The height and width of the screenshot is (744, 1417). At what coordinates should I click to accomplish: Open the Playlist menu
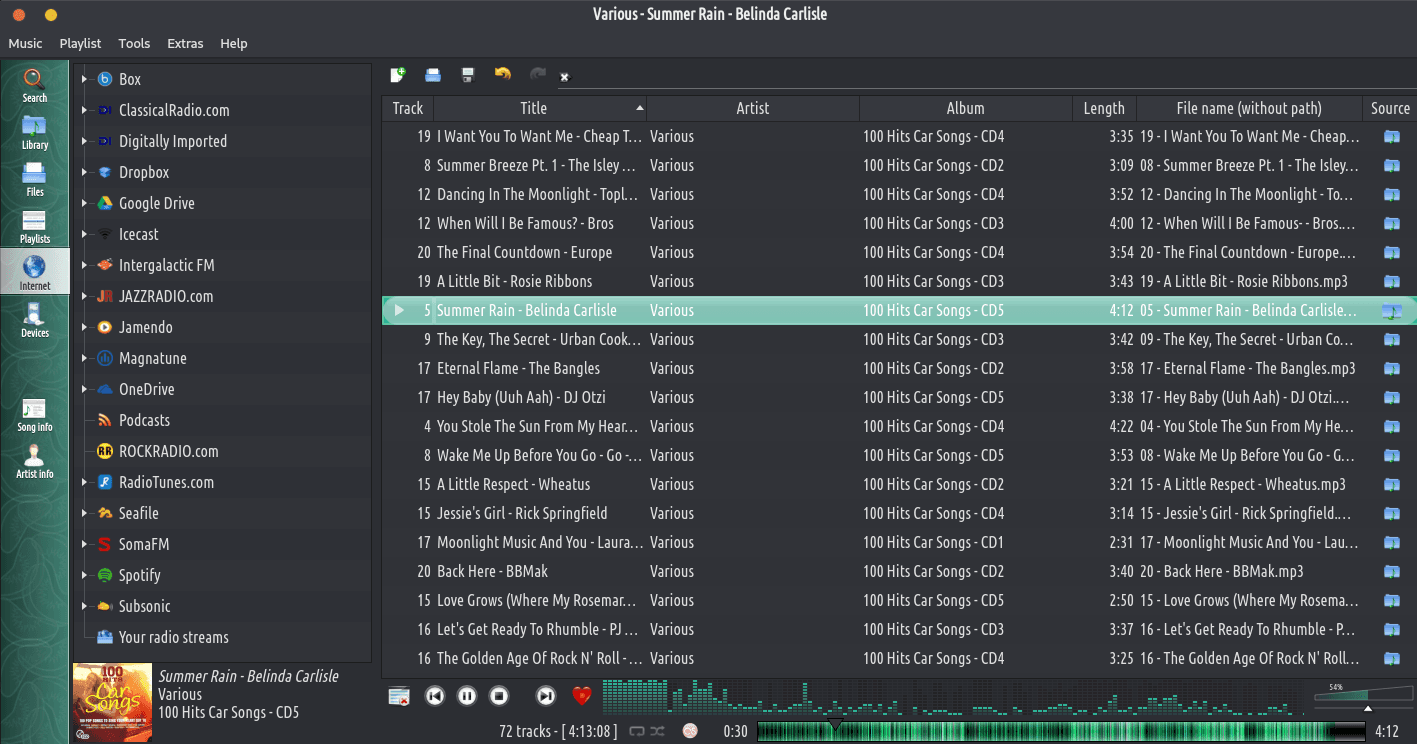click(80, 43)
